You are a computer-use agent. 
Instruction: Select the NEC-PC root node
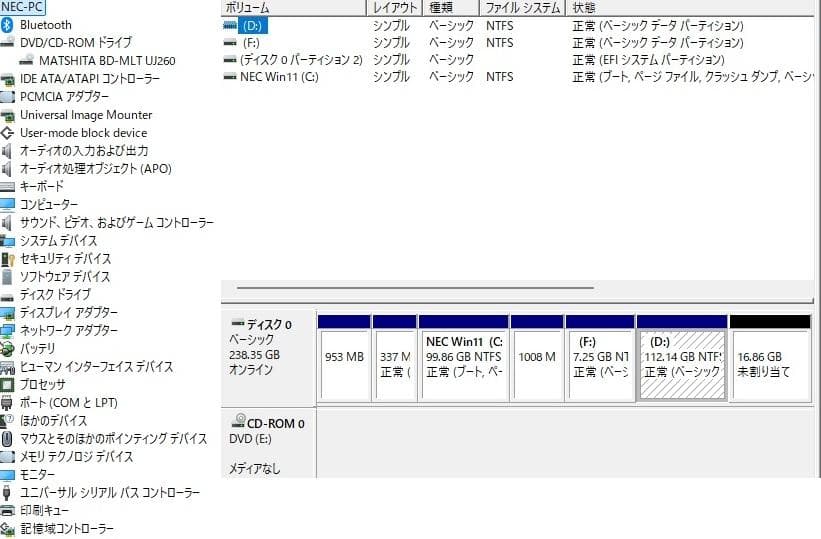tap(22, 7)
